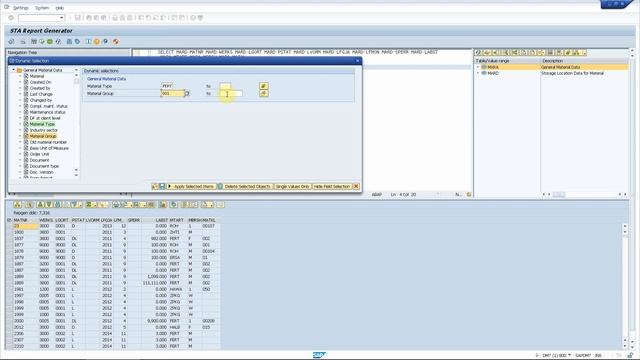Image resolution: width=640 pixels, height=360 pixels.
Task: Click the MTART cell HAWA
Action: click(x=178, y=289)
